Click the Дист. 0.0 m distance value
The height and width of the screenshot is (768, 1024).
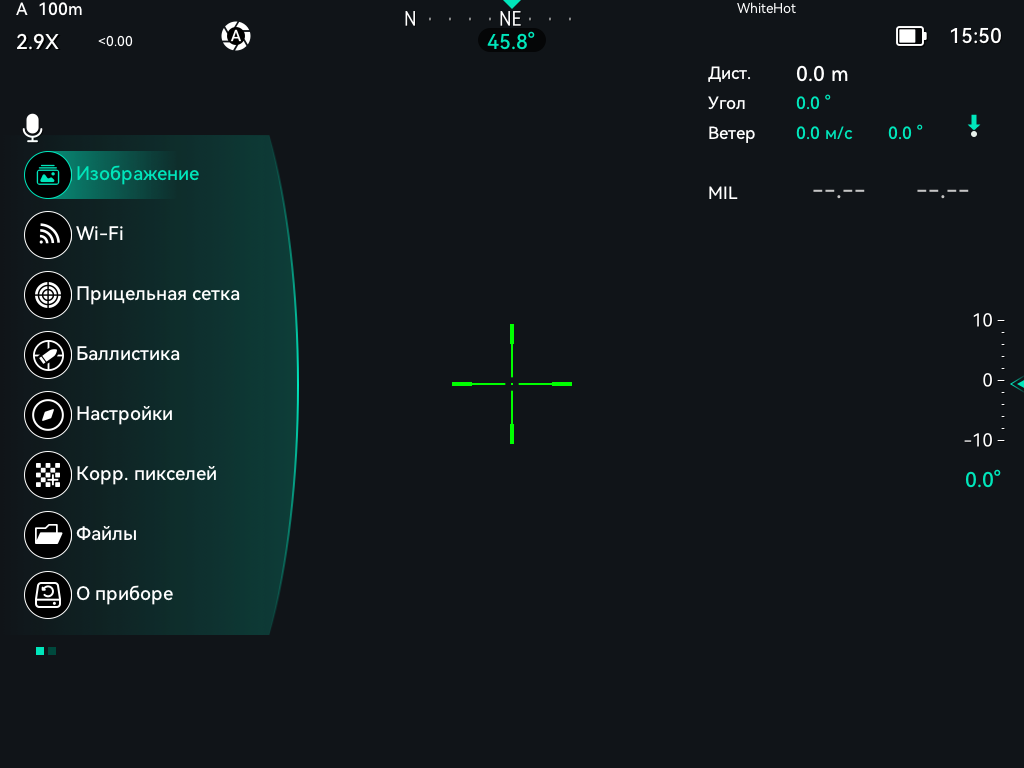tap(822, 74)
